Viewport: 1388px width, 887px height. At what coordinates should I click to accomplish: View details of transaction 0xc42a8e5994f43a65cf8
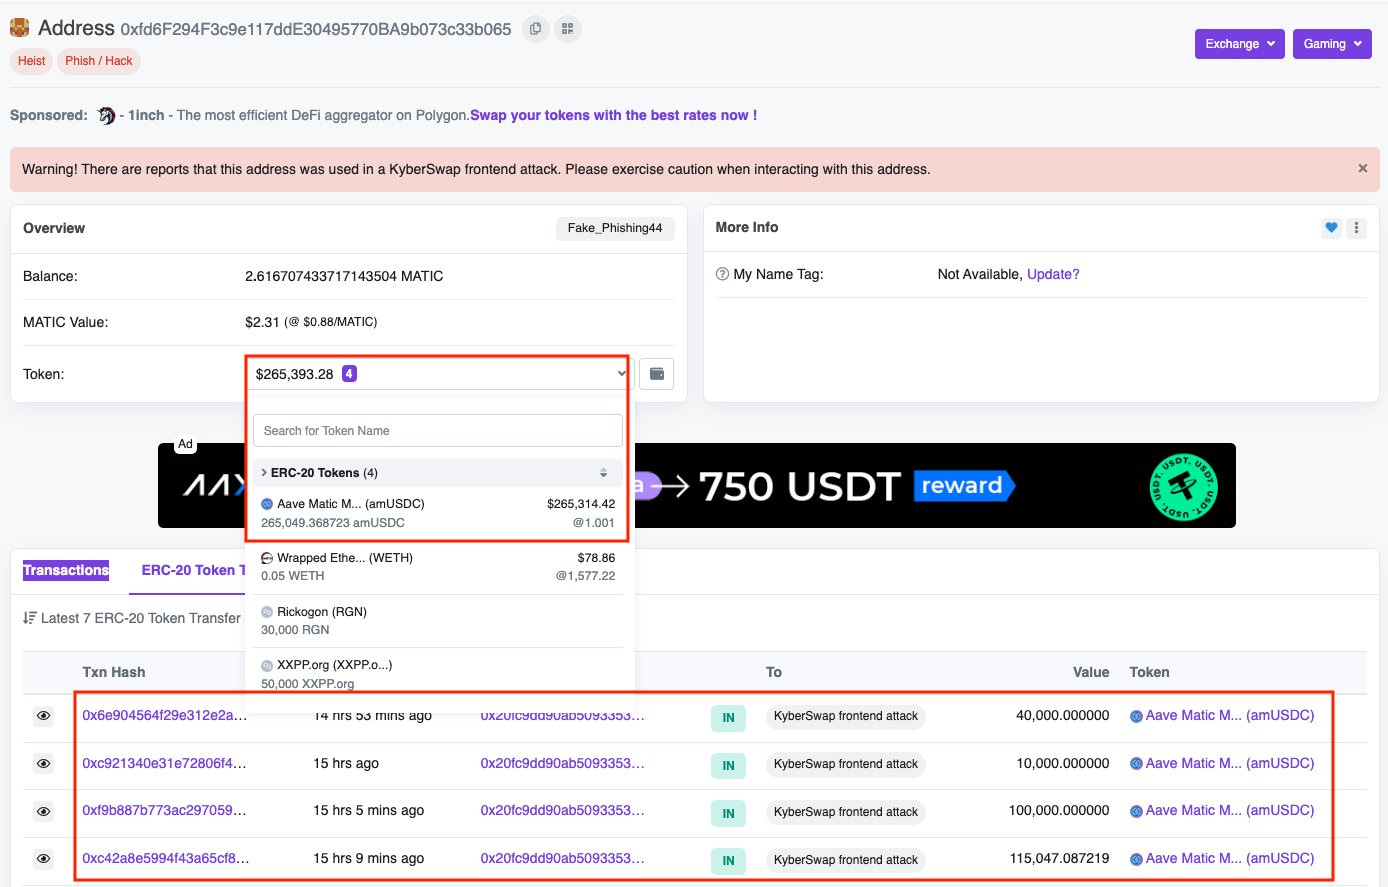43,859
